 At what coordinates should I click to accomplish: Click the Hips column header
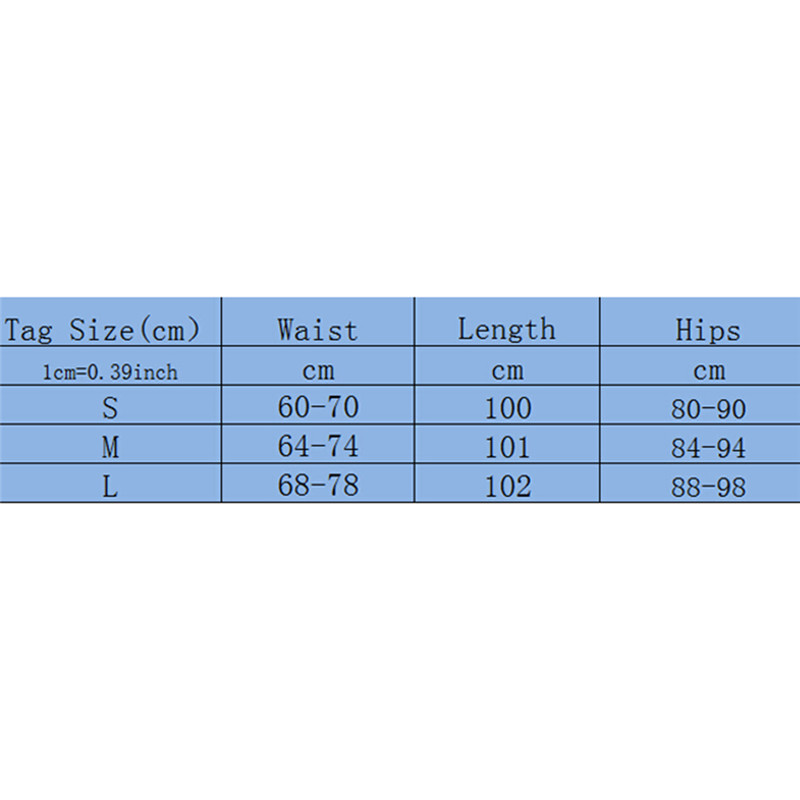[708, 329]
